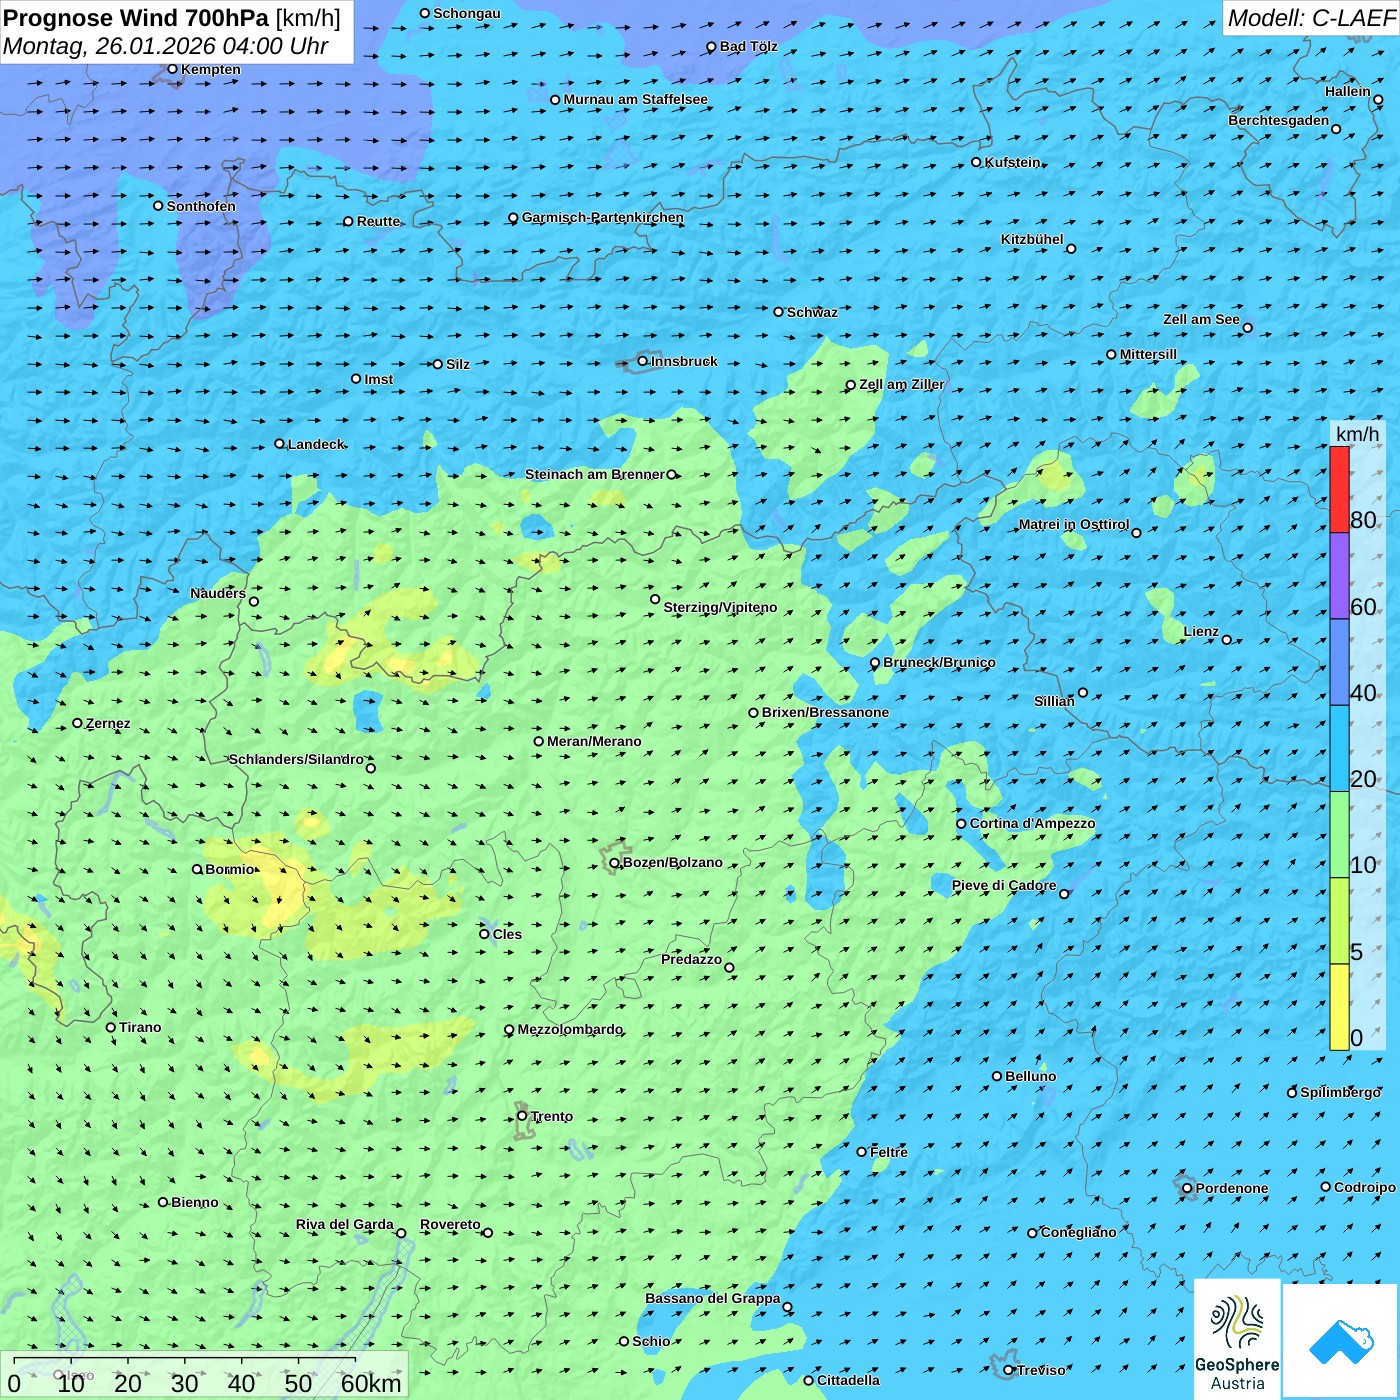Click the Garmisch-Partenkirchen marker
The image size is (1400, 1400).
(x=513, y=218)
